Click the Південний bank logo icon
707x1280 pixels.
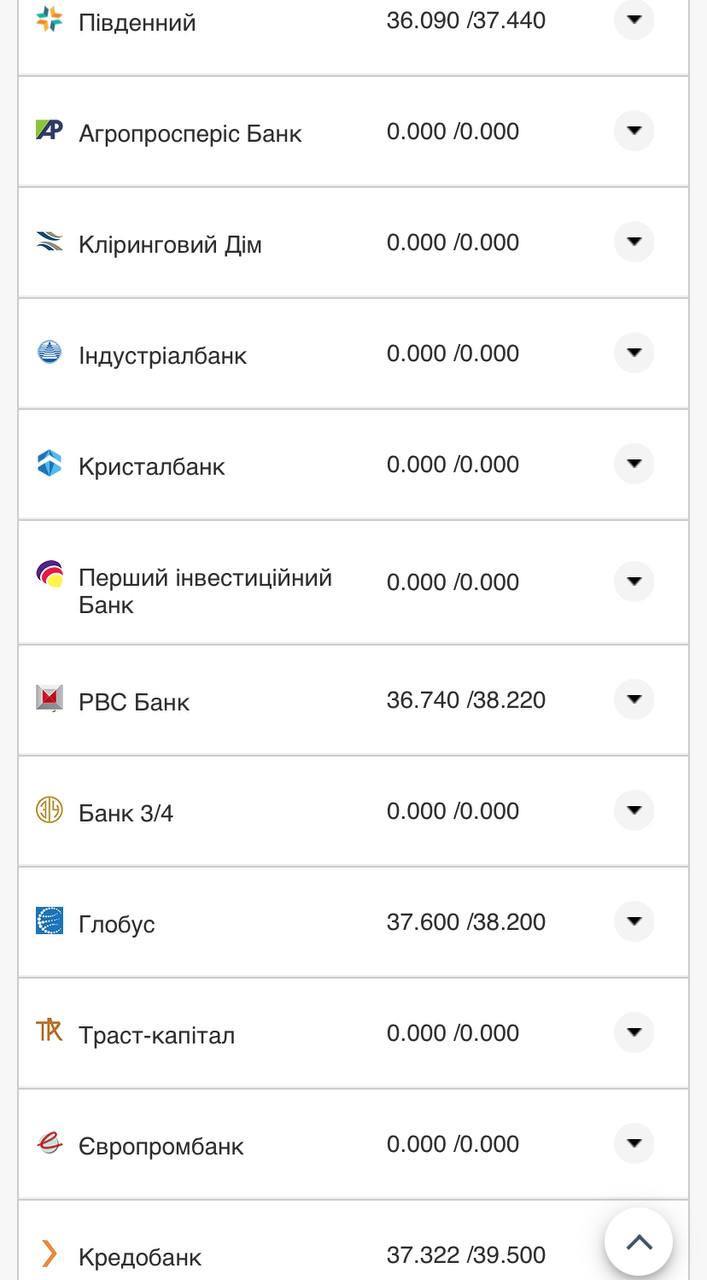coord(49,19)
